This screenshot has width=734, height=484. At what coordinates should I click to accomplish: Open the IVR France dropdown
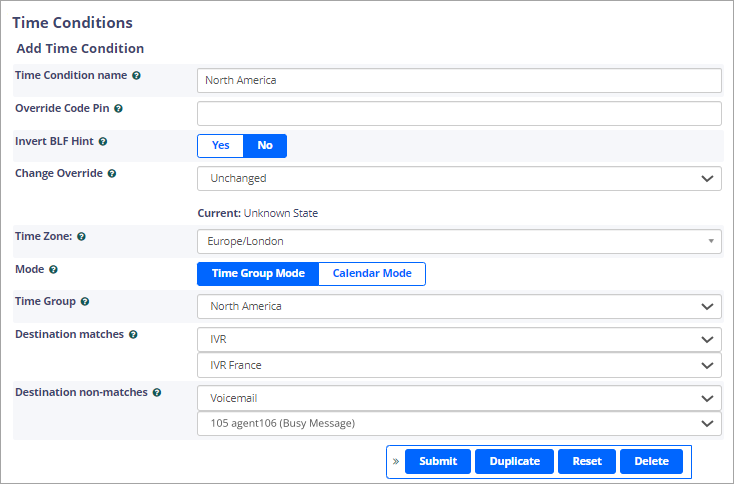click(x=459, y=366)
